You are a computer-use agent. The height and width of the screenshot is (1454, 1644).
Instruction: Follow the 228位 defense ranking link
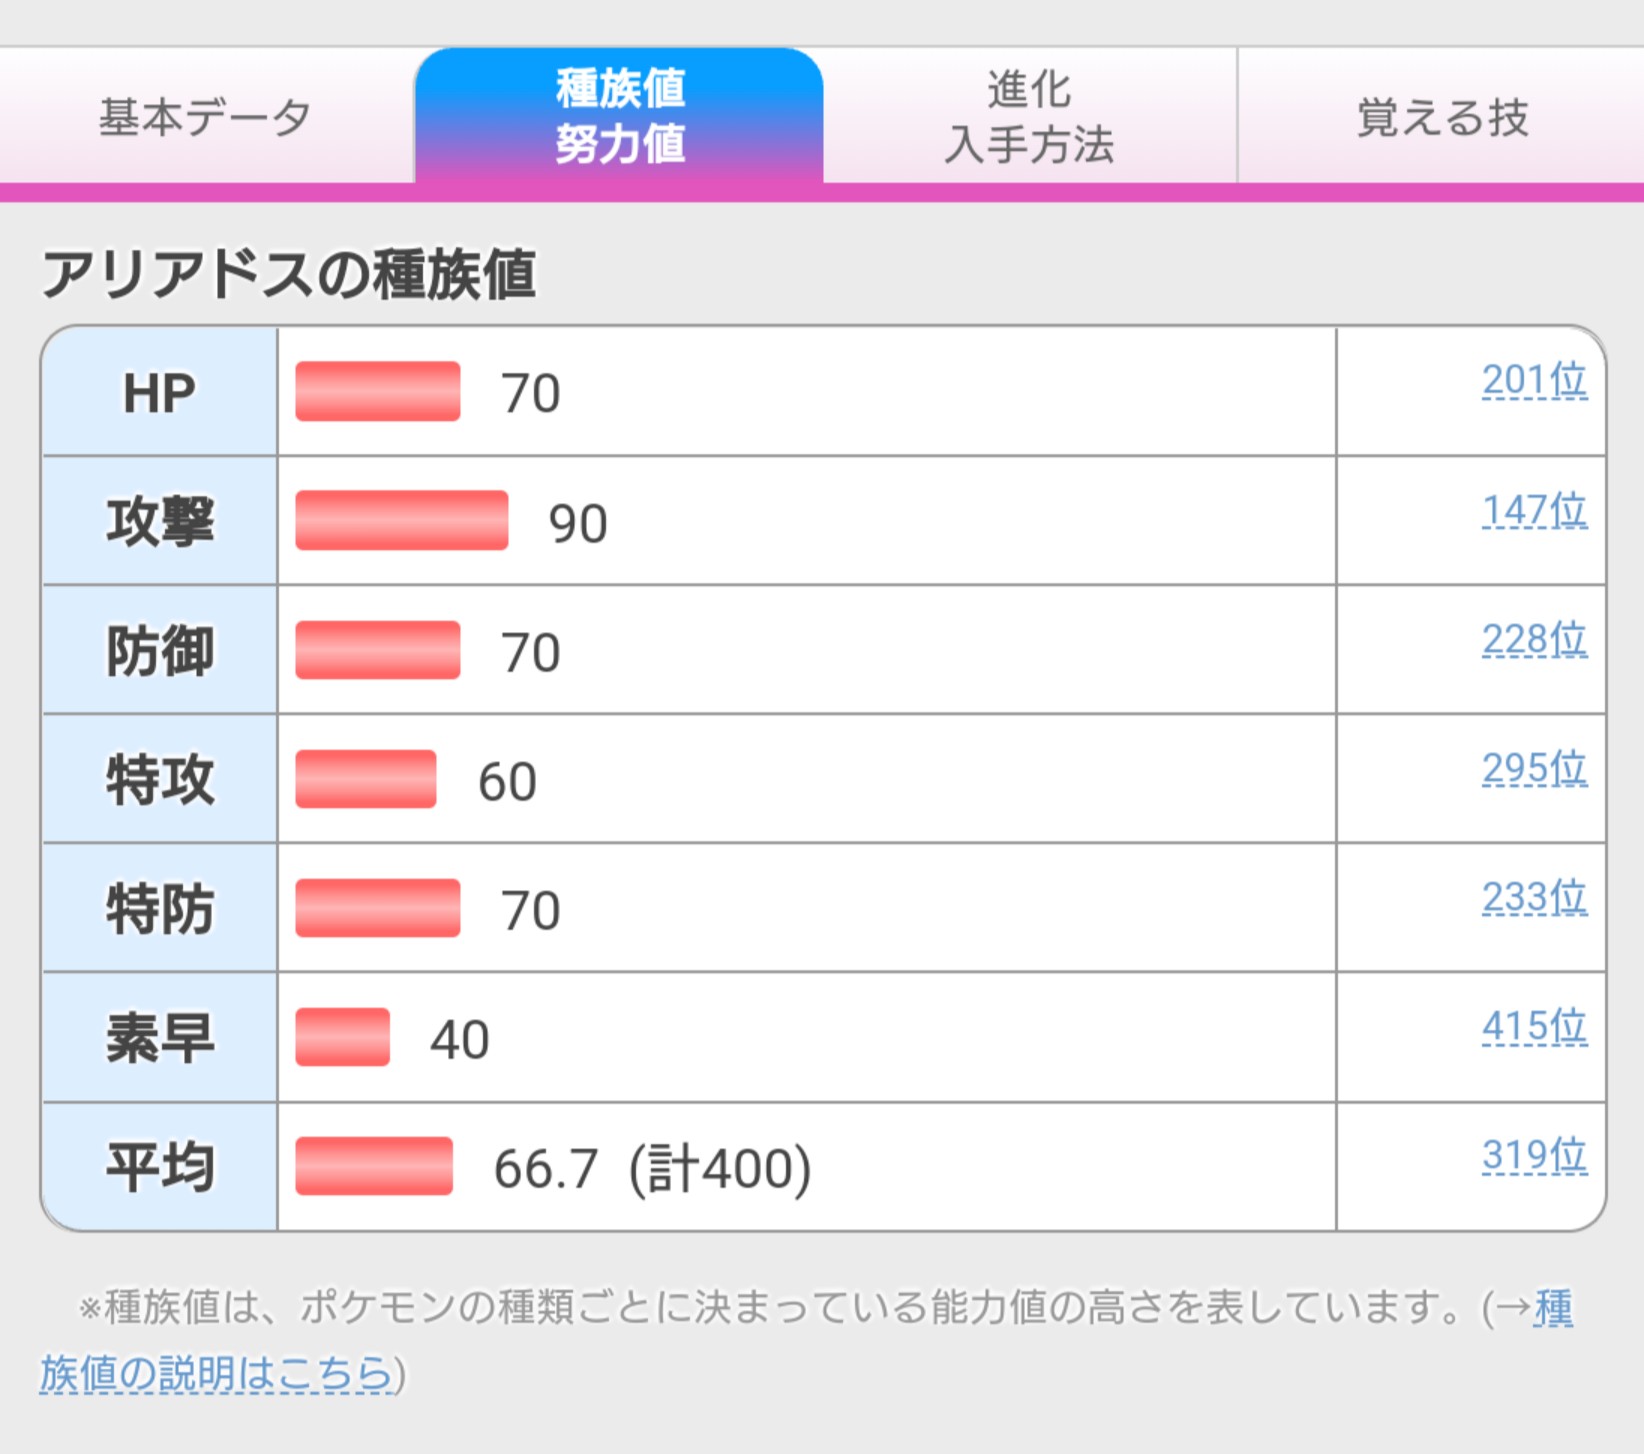click(x=1533, y=640)
